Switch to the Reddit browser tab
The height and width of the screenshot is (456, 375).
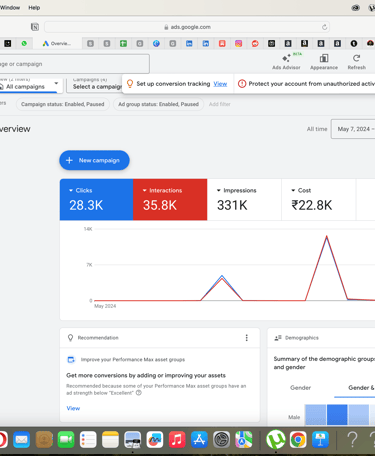coord(255,43)
